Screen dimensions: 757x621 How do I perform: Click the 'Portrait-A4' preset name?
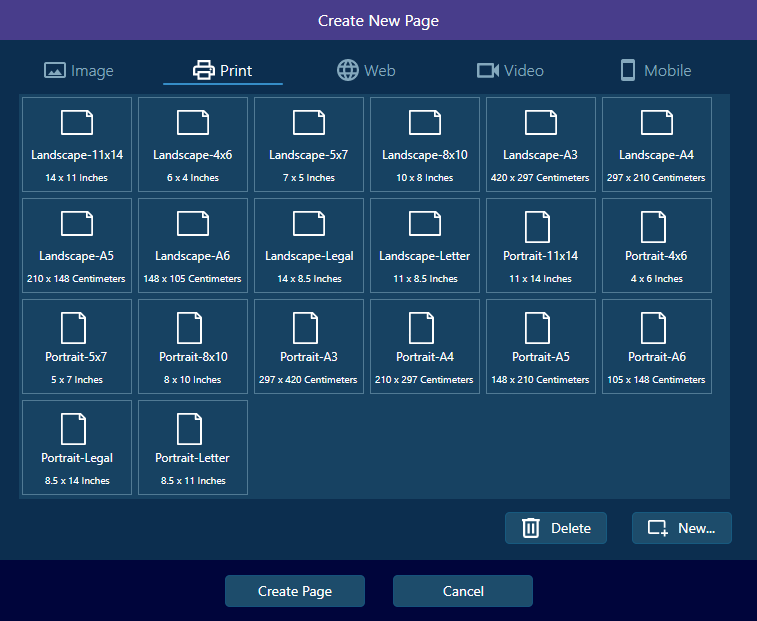point(425,357)
